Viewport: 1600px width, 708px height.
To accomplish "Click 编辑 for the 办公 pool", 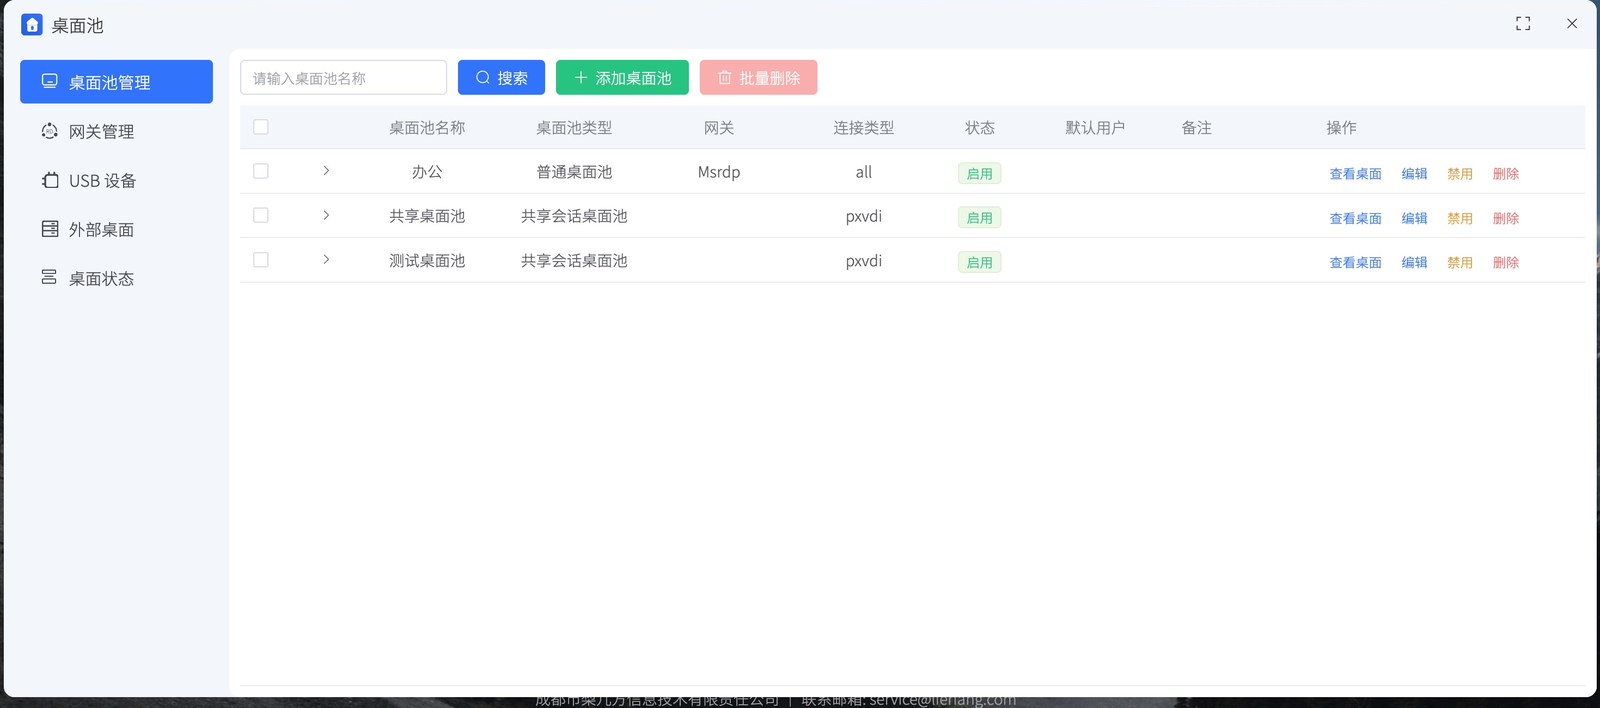I will coord(1414,174).
